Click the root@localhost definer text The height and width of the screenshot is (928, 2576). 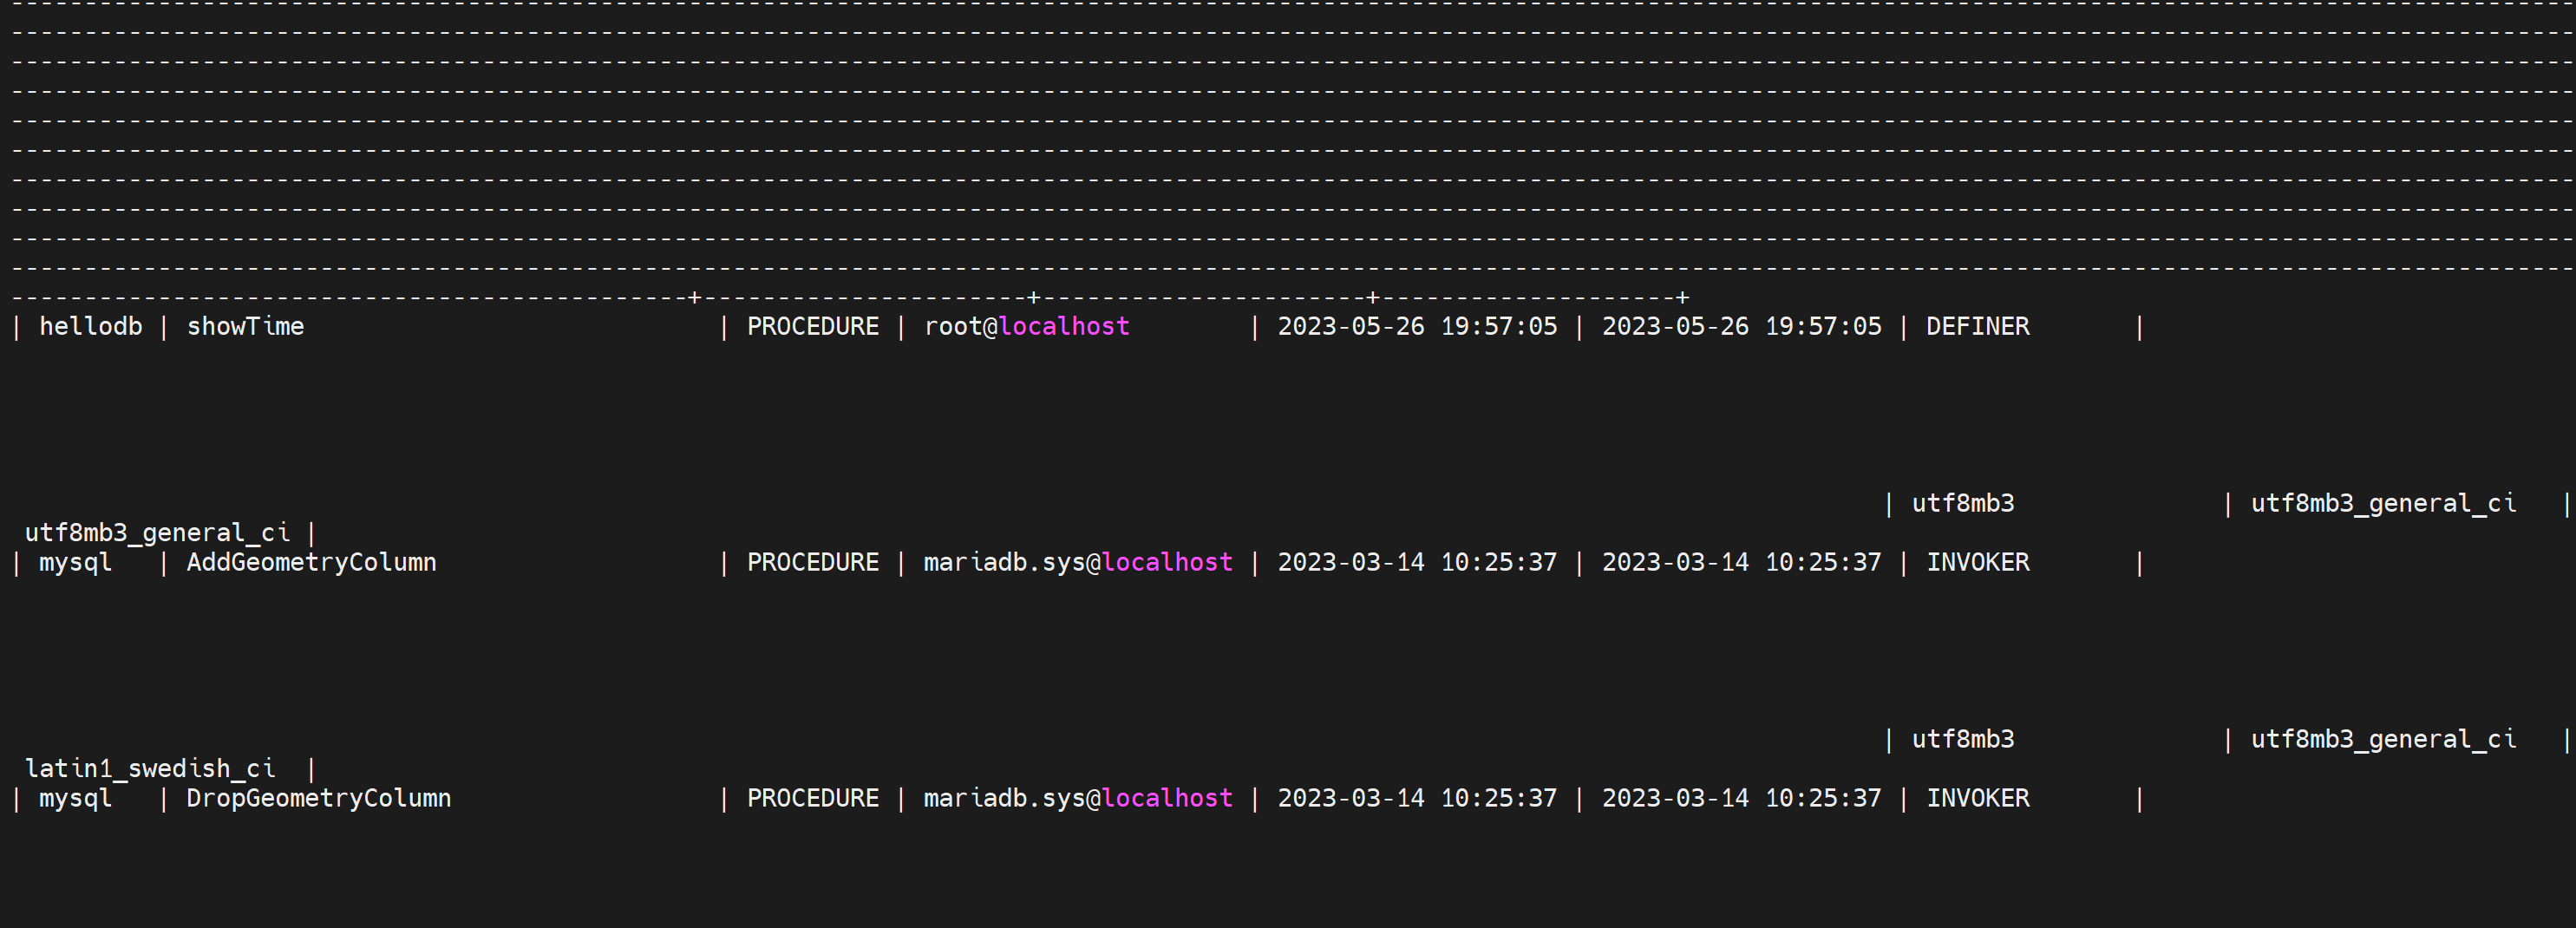[1026, 327]
